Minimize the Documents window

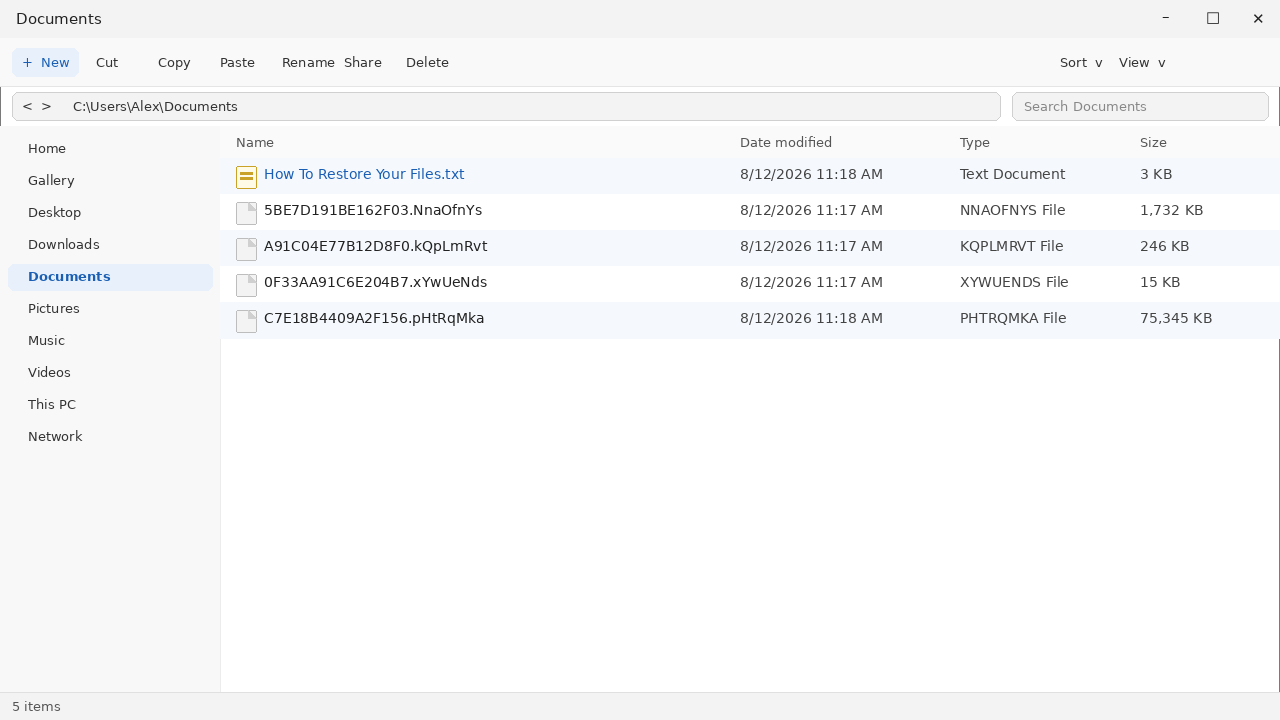1166,18
